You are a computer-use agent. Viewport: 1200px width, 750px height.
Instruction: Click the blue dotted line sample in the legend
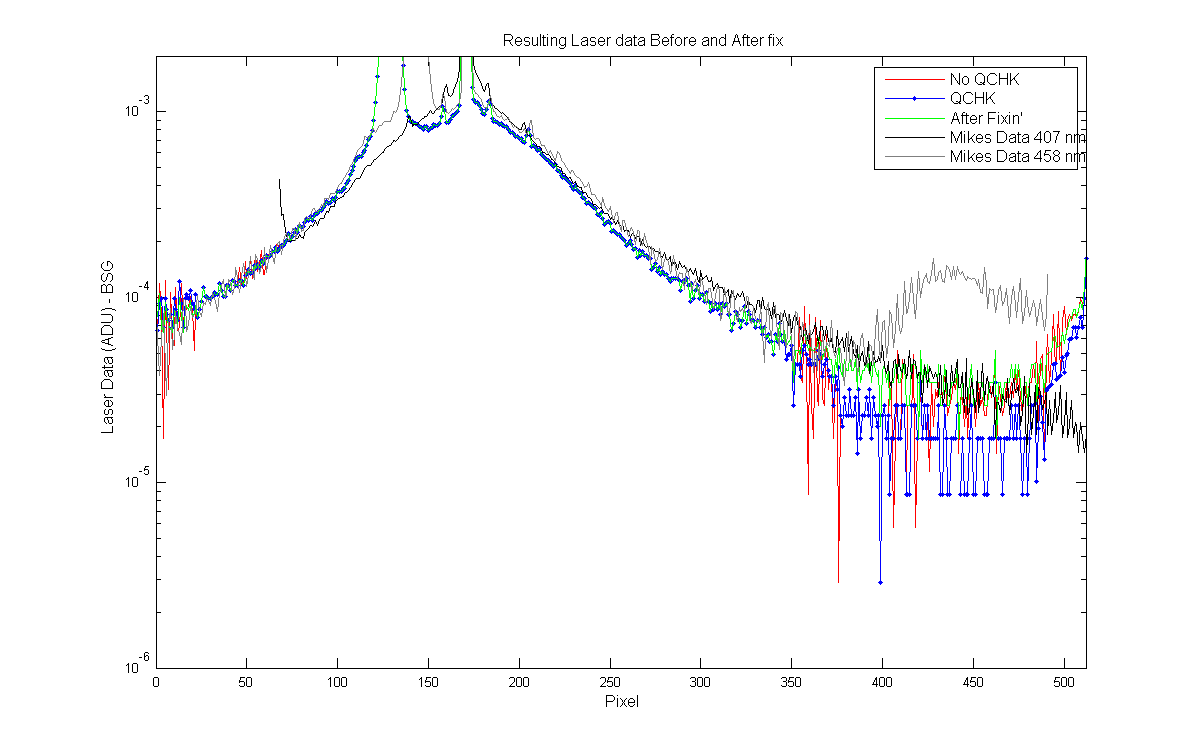point(913,98)
